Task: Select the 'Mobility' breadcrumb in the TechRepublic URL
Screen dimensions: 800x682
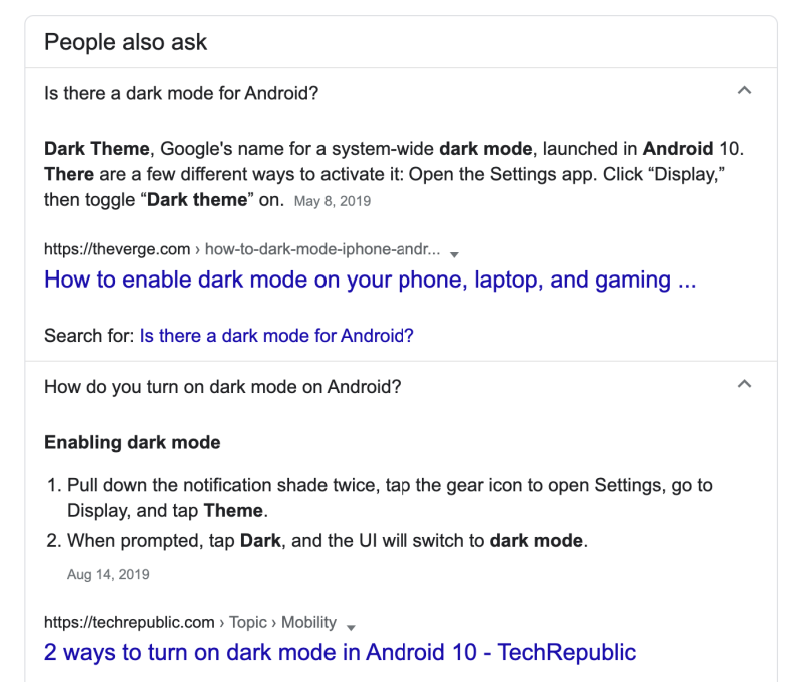Action: pos(309,622)
